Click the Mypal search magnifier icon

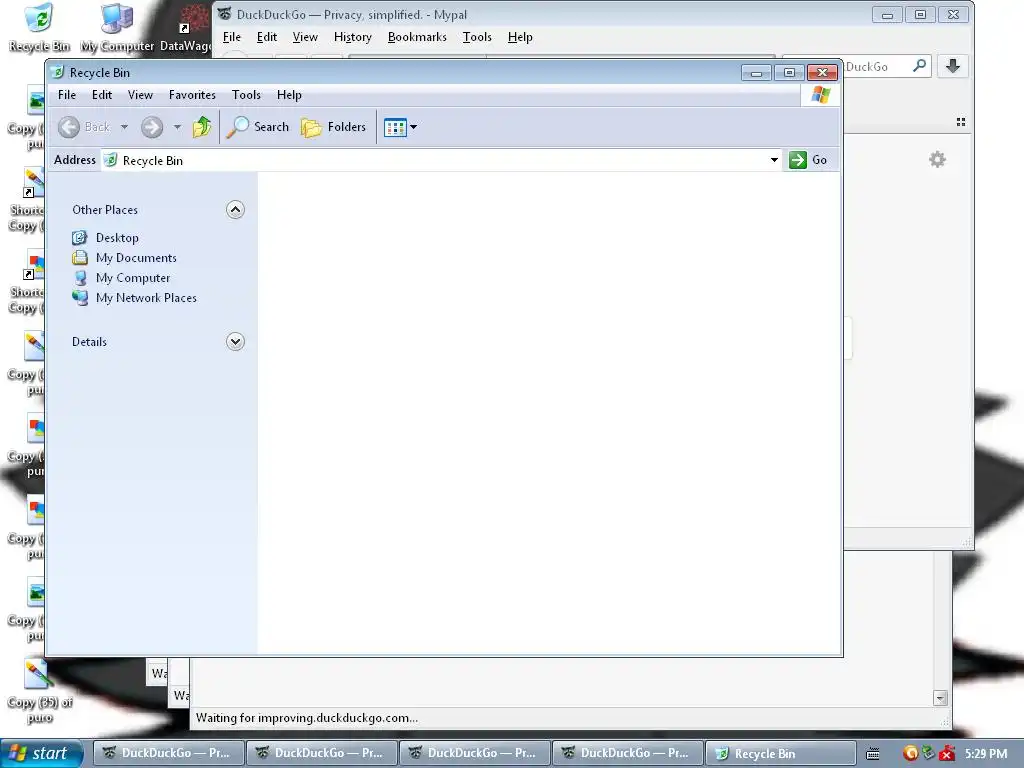(920, 65)
